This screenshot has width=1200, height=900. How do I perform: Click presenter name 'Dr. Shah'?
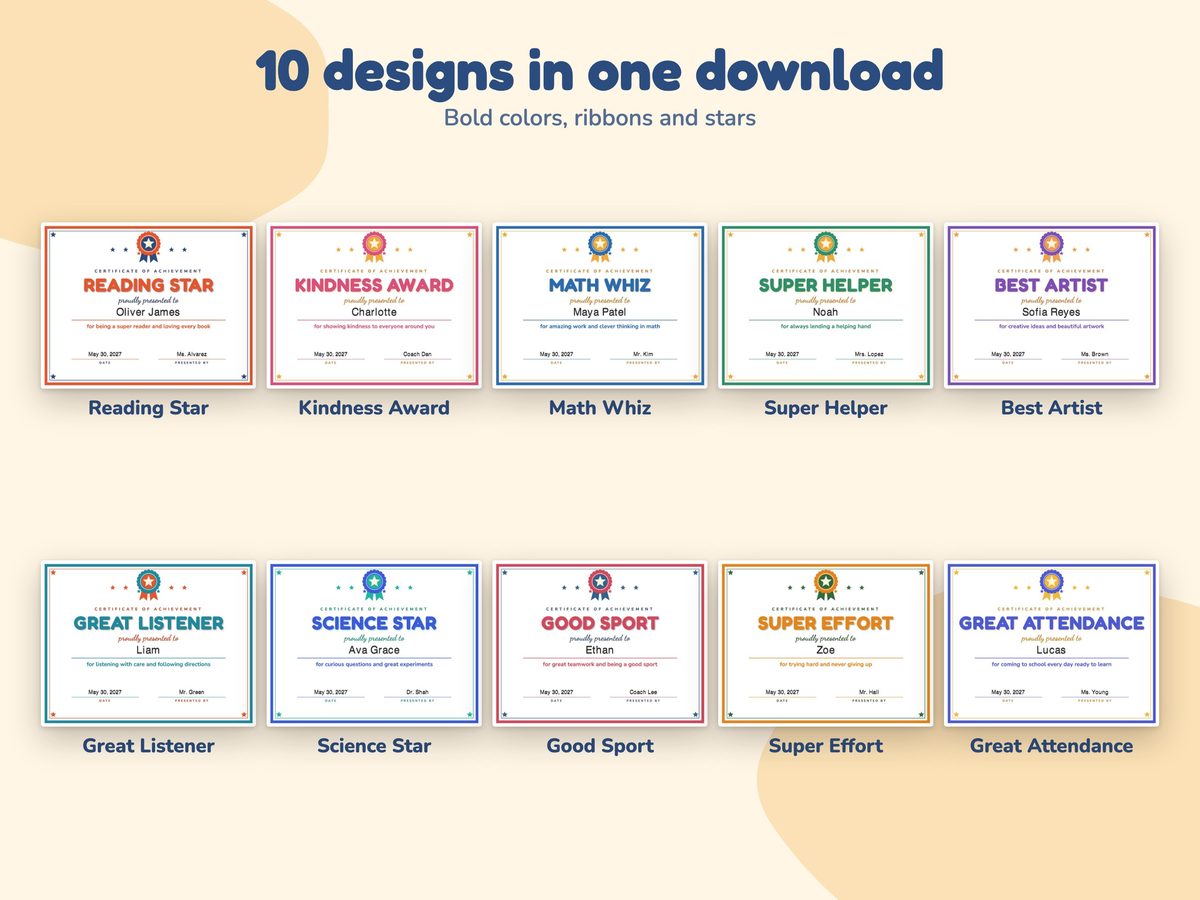pyautogui.click(x=418, y=692)
